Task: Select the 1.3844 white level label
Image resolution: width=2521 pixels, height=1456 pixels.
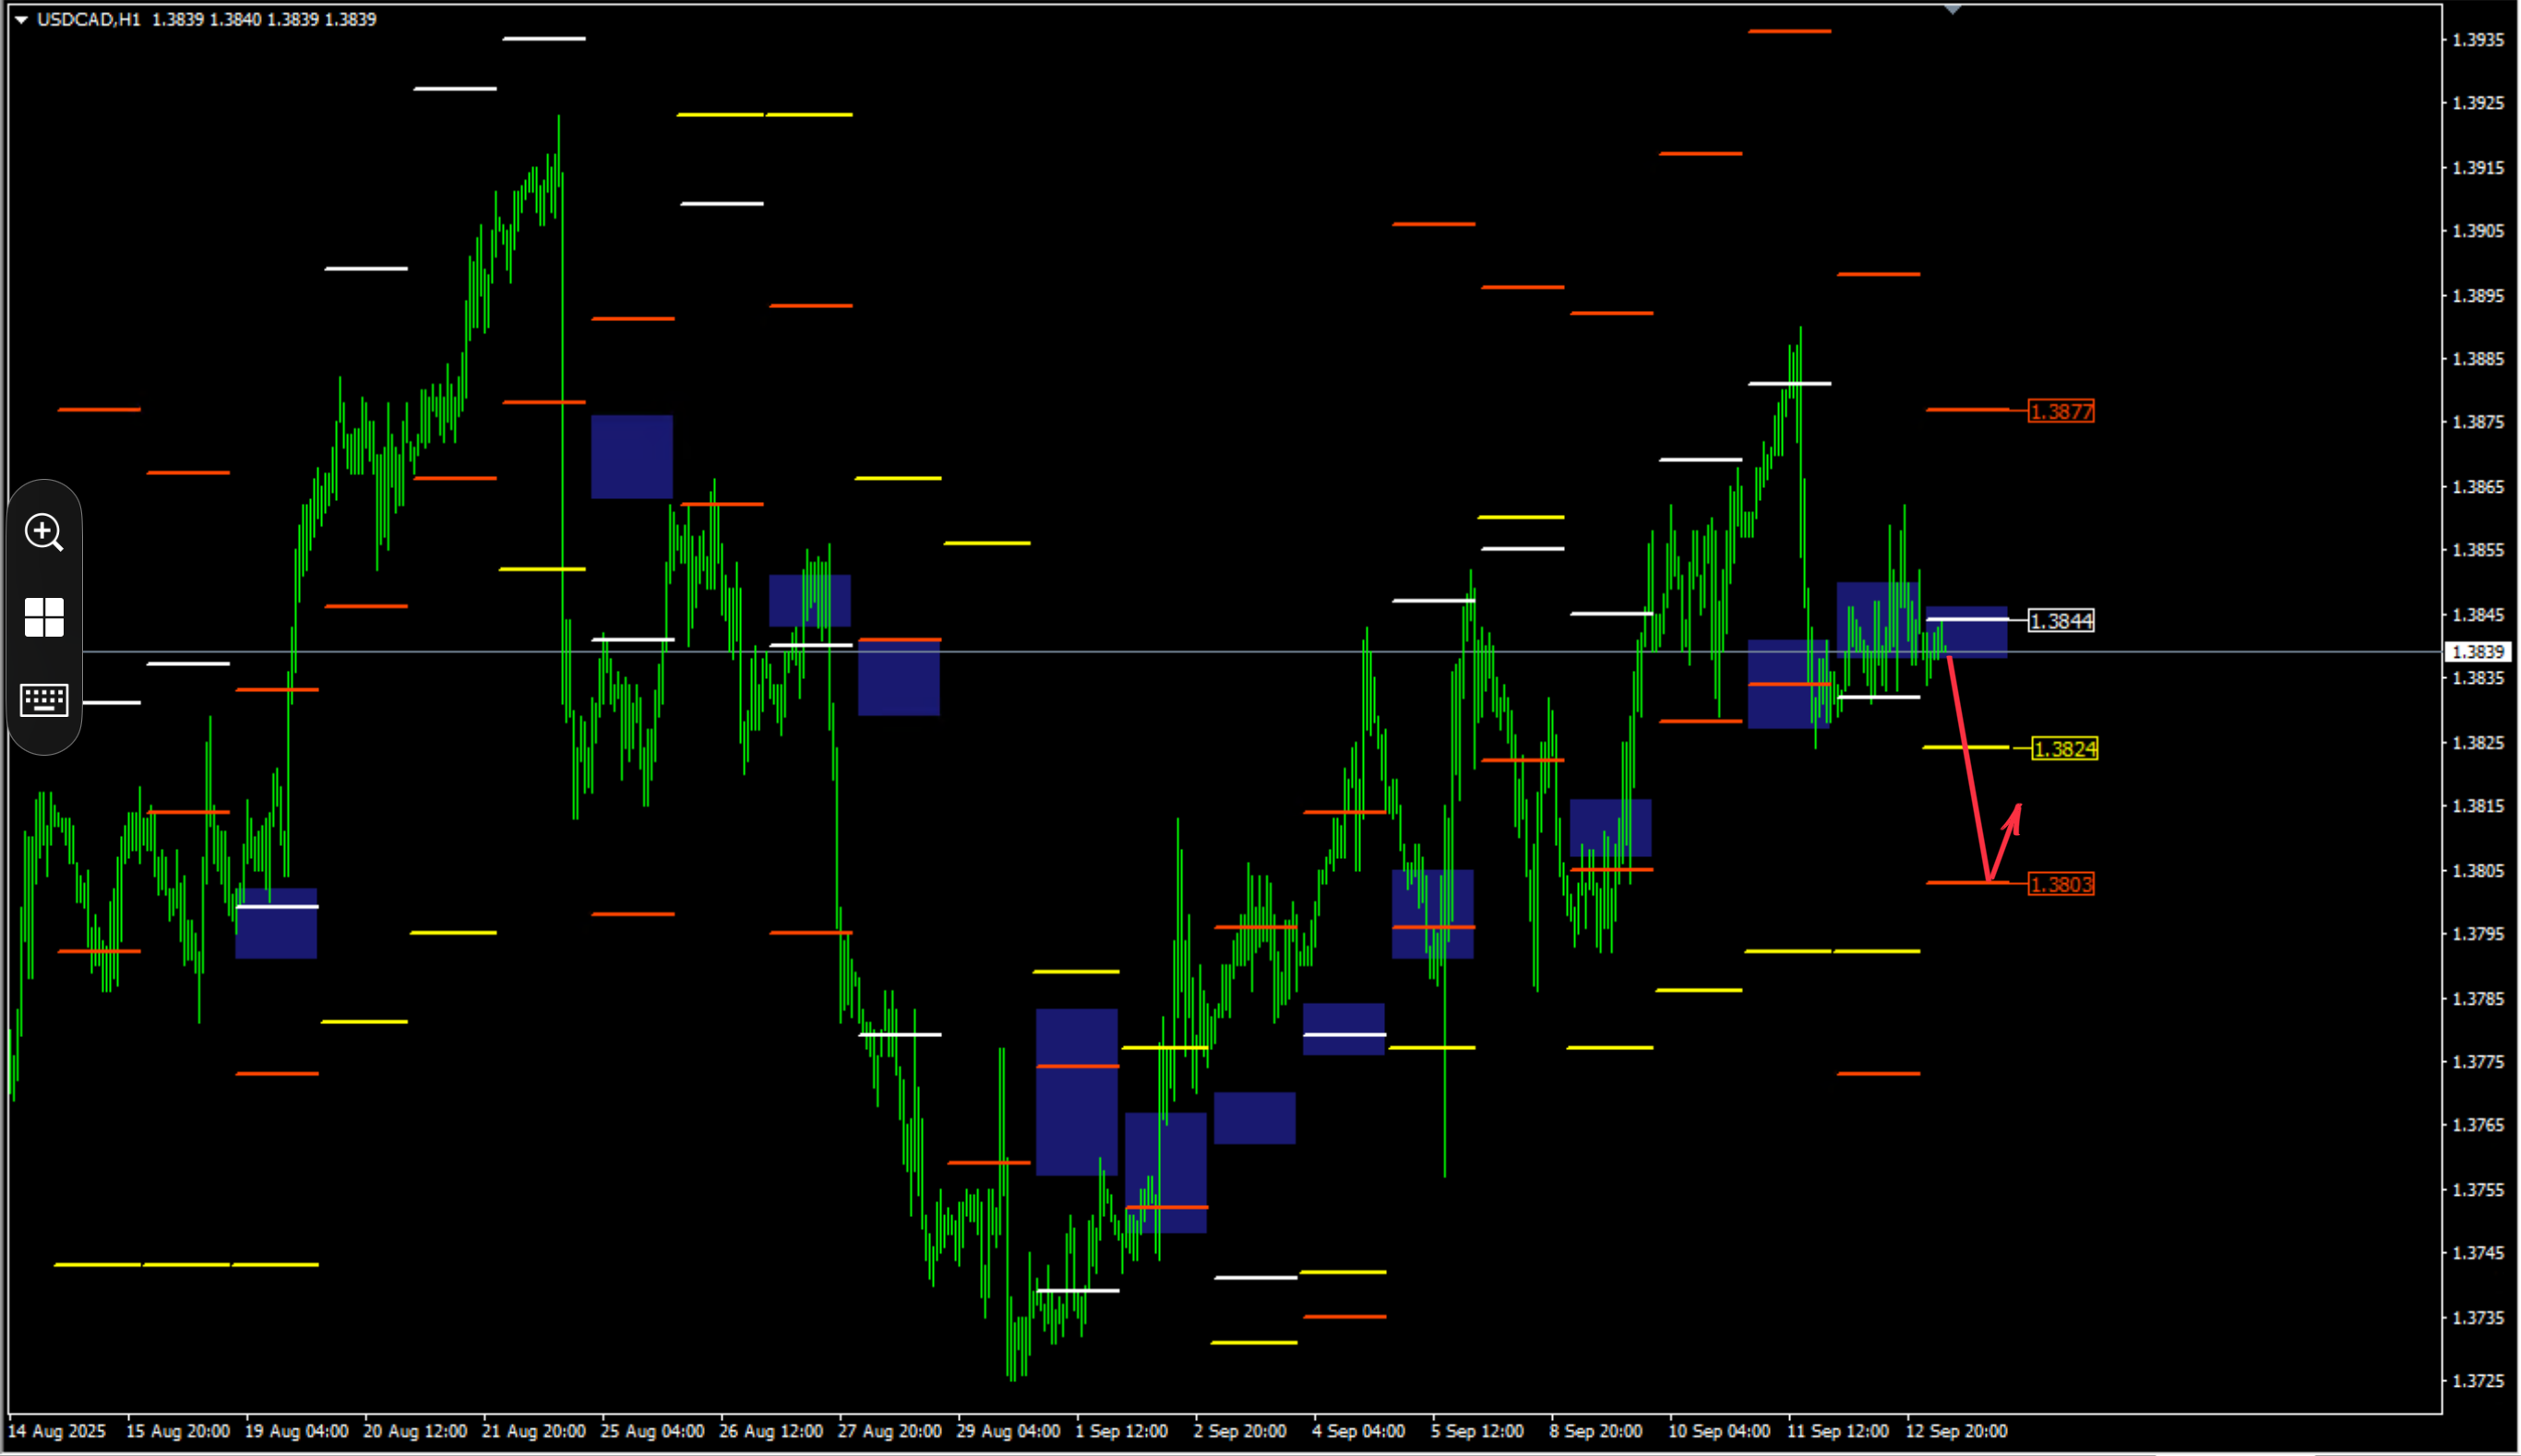Action: [2060, 621]
